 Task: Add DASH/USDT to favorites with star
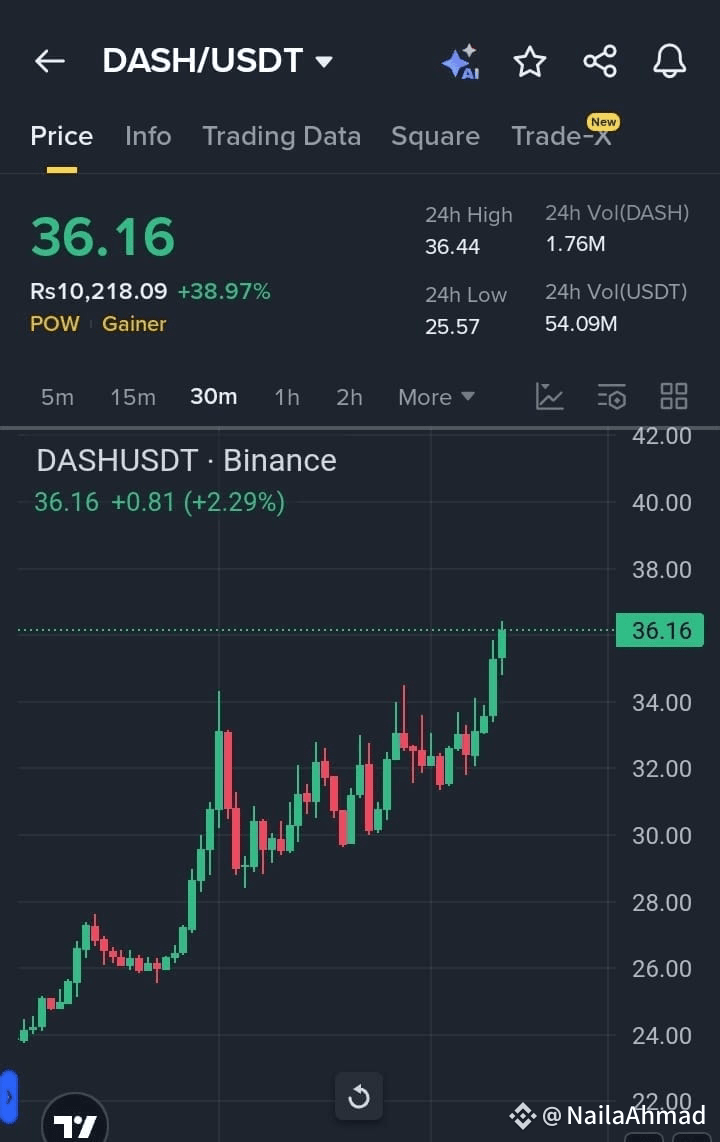pyautogui.click(x=529, y=61)
